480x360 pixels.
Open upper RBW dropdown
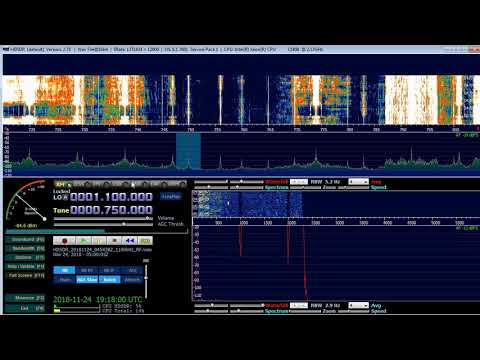[x=299, y=182]
